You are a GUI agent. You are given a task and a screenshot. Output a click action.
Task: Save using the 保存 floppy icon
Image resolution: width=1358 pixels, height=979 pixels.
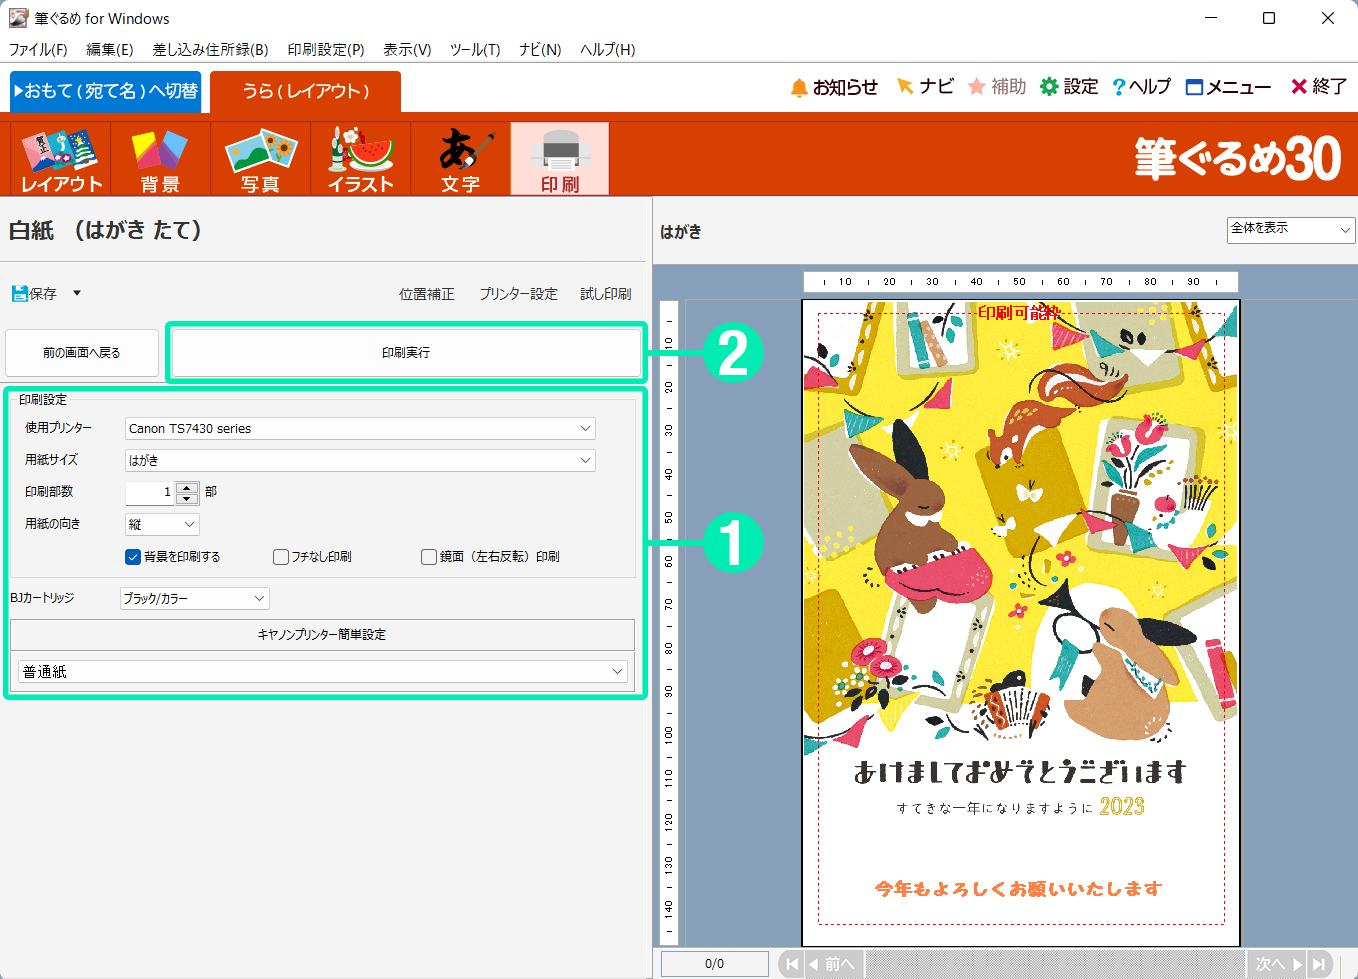click(20, 293)
